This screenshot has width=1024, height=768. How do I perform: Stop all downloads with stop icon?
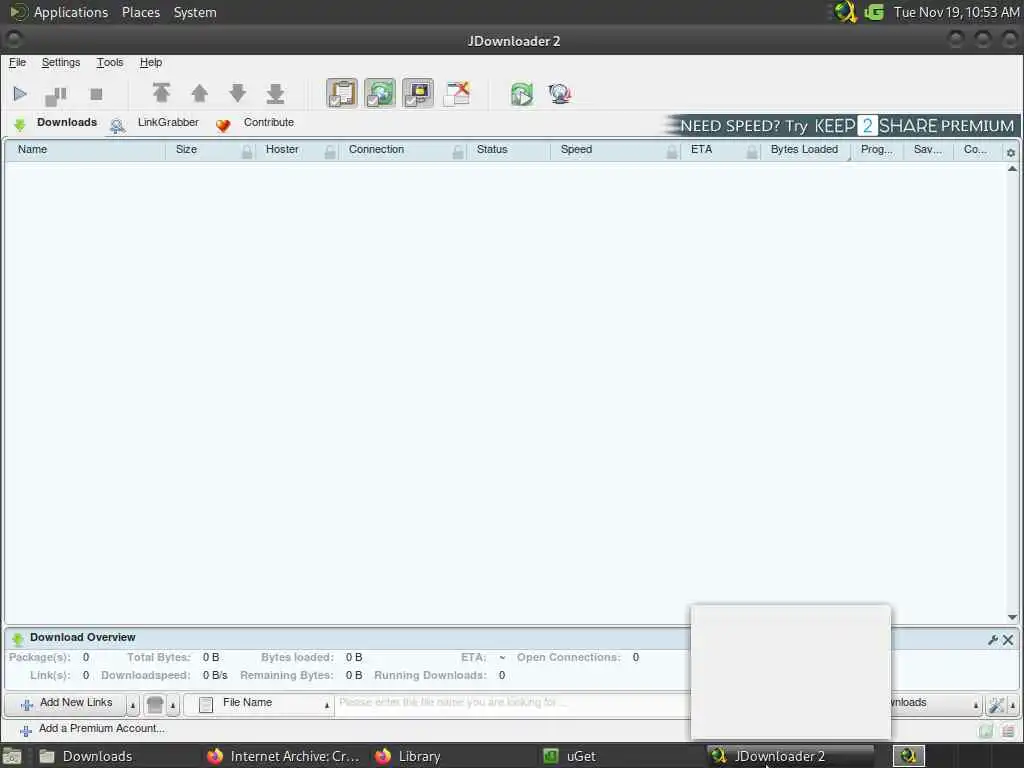96,94
